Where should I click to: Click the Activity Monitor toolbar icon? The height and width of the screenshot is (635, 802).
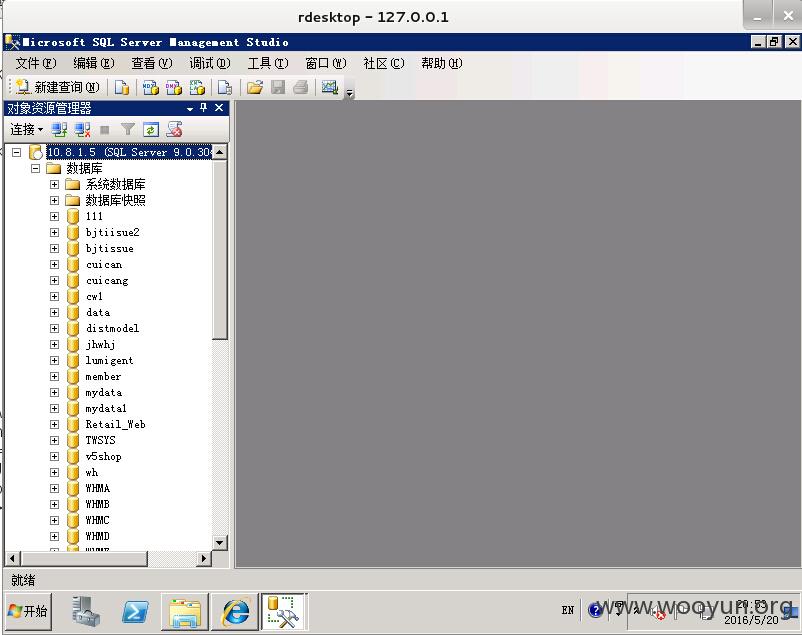point(330,87)
